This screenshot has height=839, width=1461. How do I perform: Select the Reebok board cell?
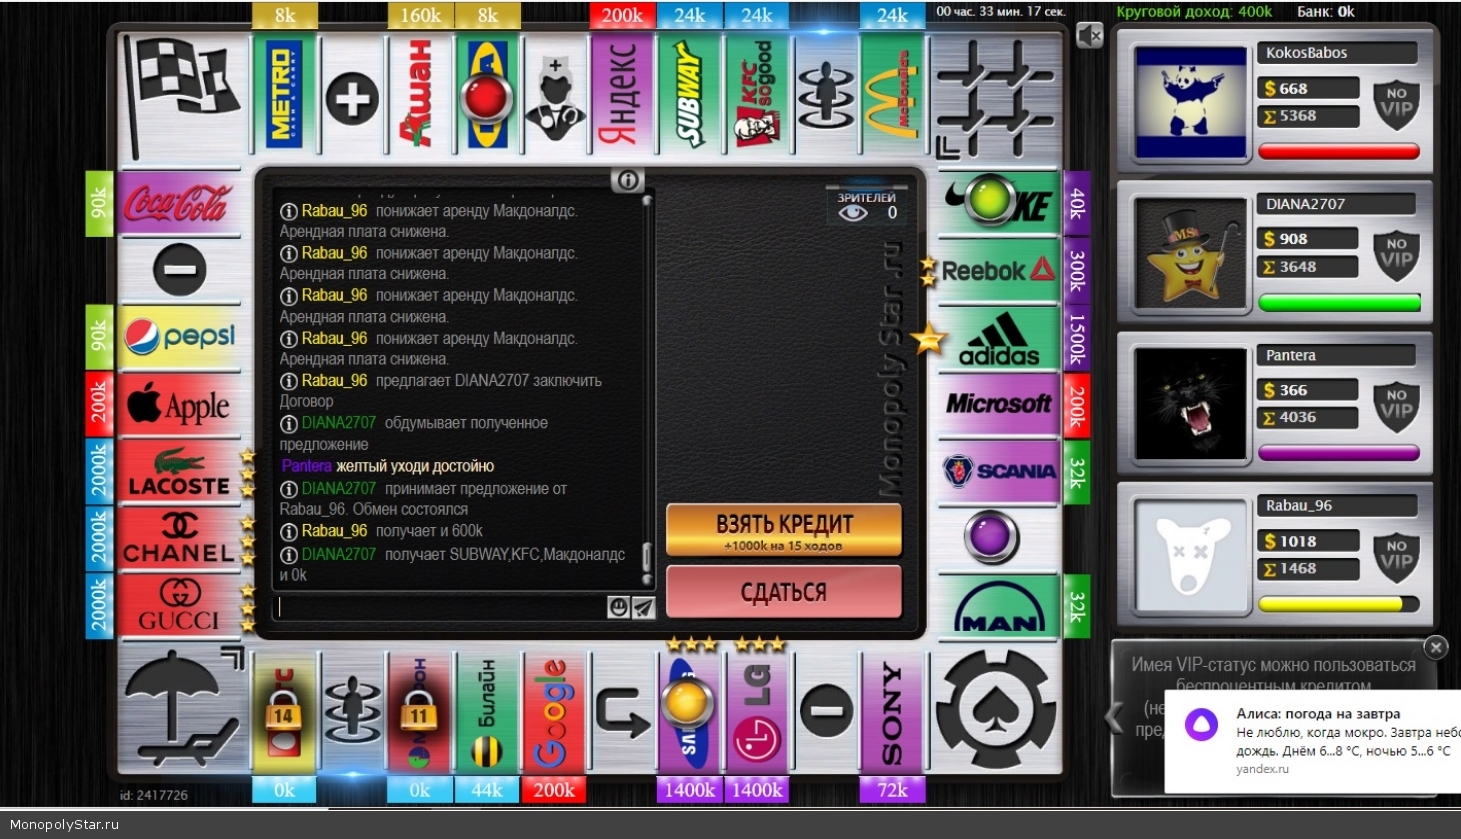998,271
